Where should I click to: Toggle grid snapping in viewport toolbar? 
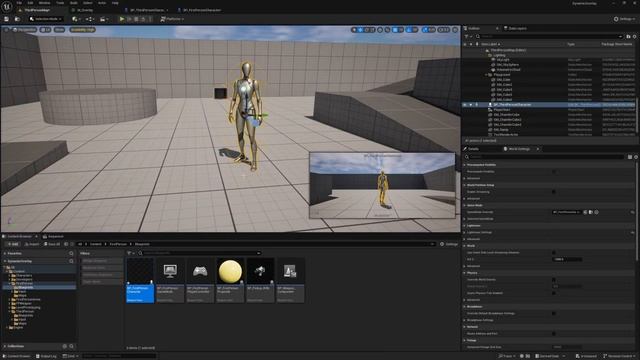pyautogui.click(x=395, y=30)
